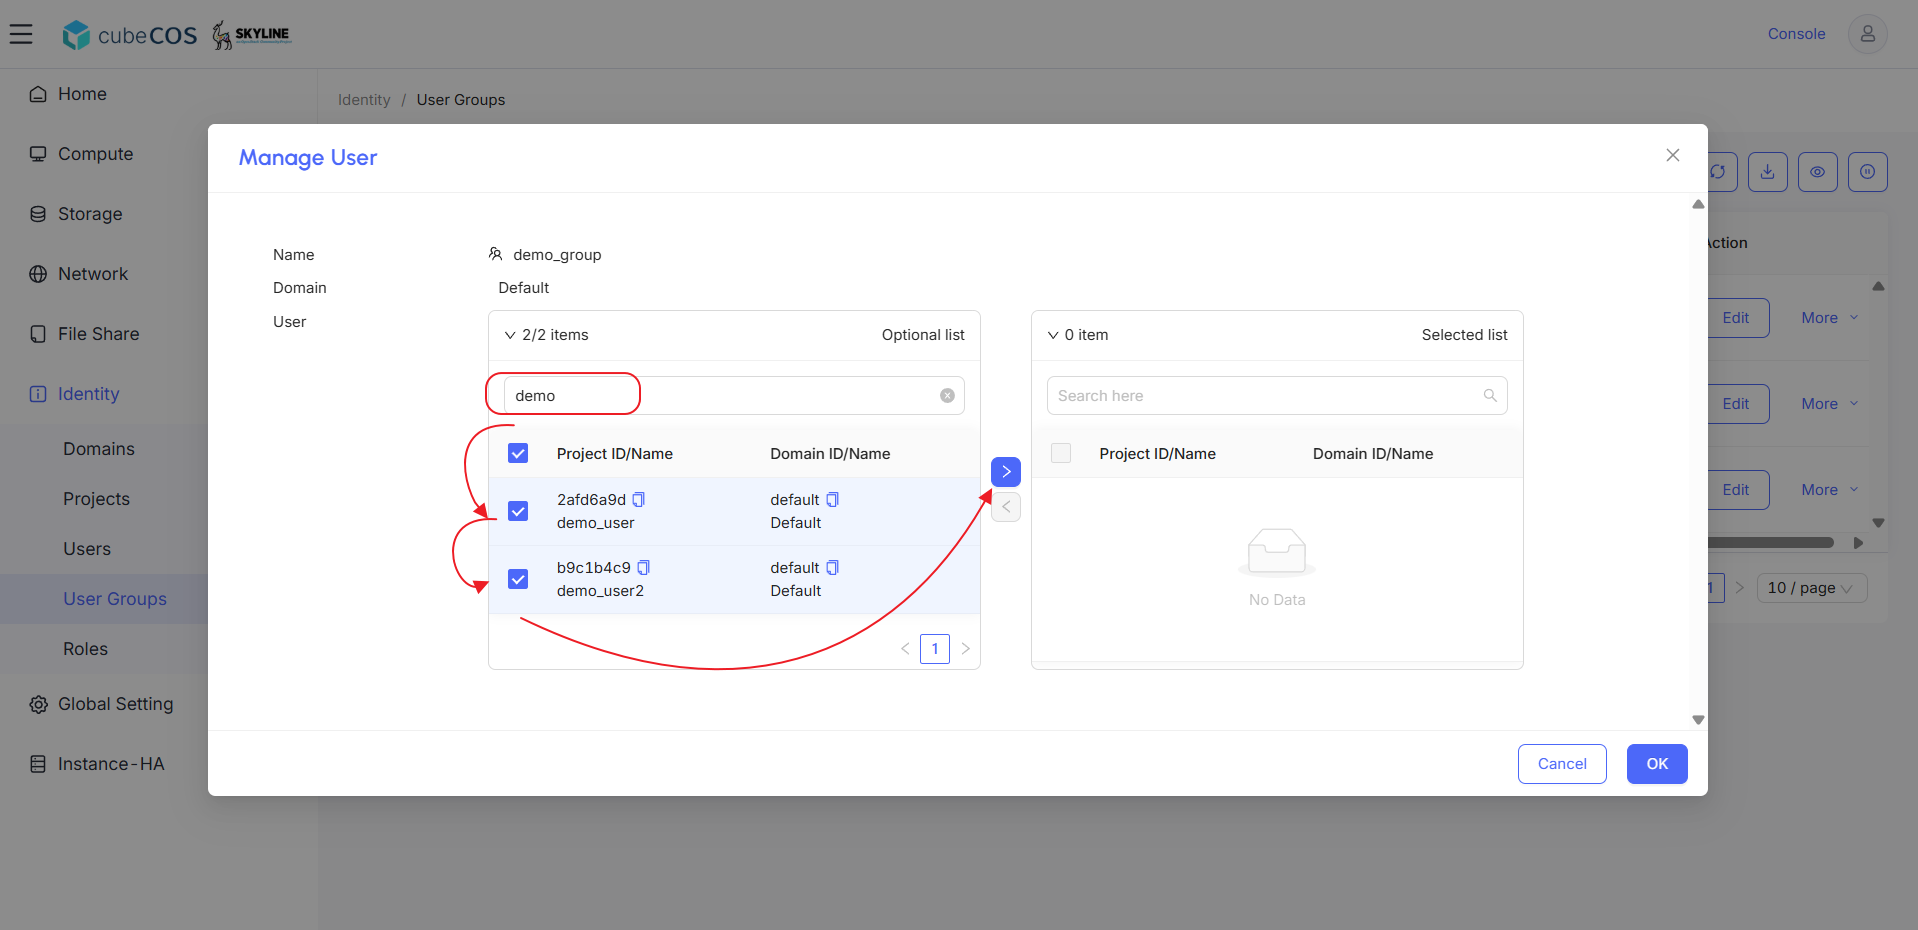This screenshot has height=930, width=1918.
Task: Move checked users to Selected list
Action: pyautogui.click(x=1006, y=472)
